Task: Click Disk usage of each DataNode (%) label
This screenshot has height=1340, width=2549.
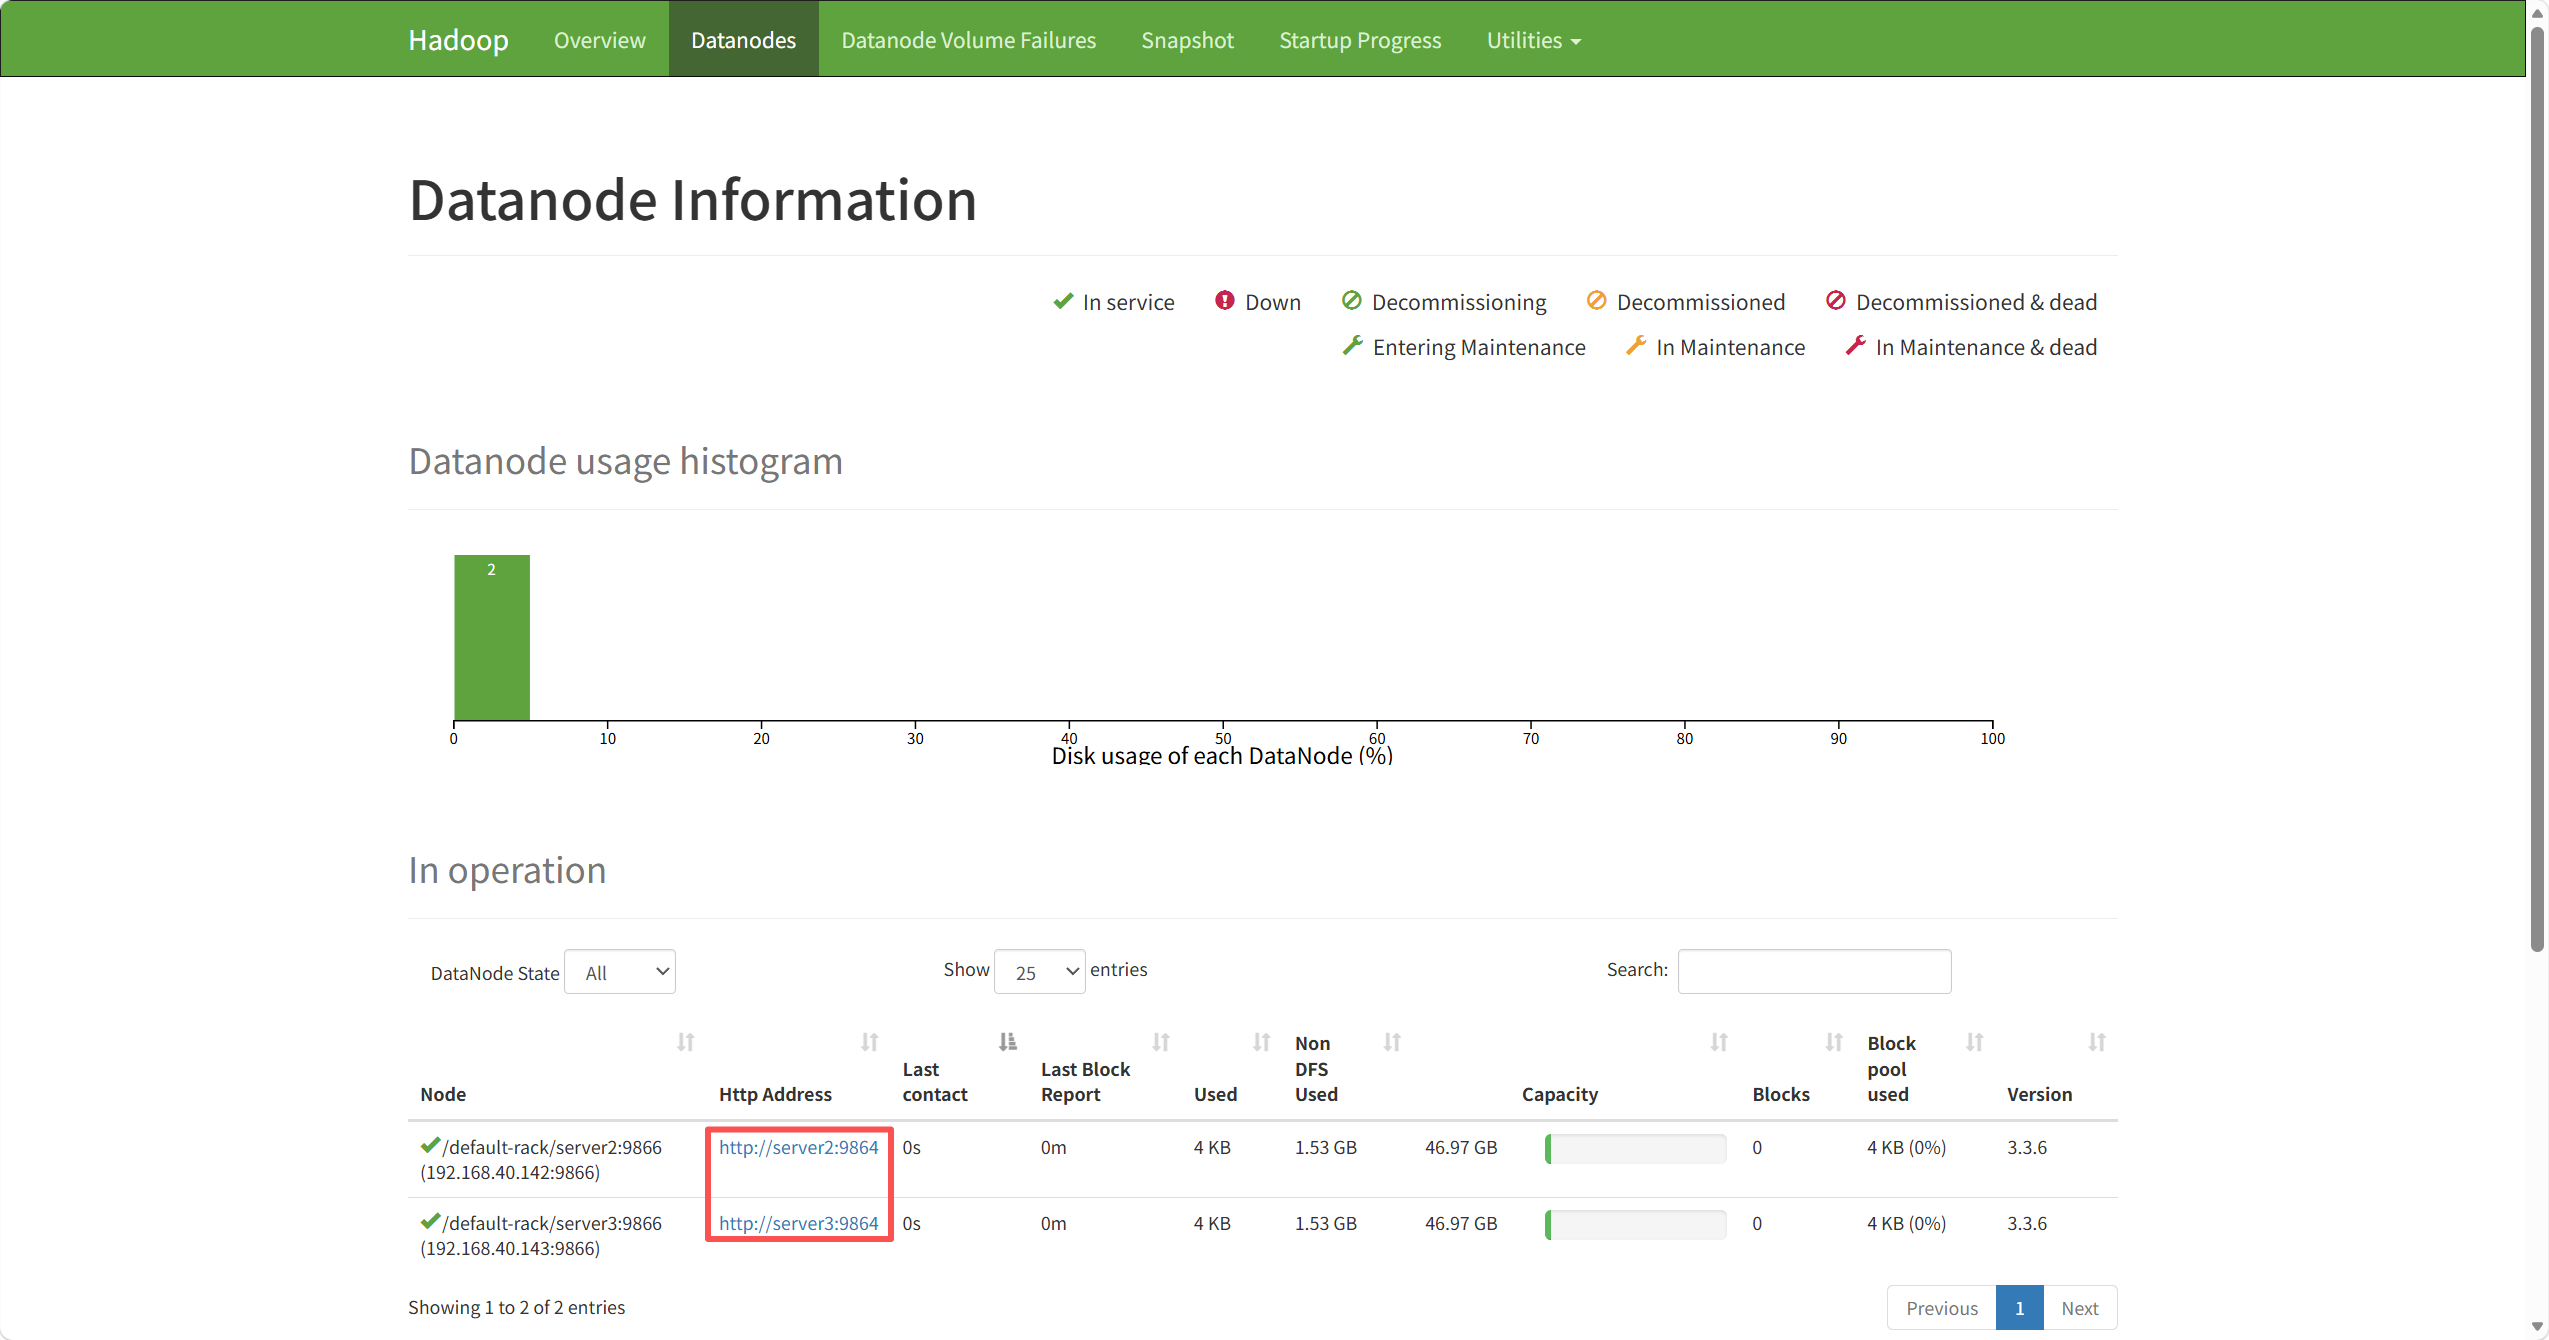Action: [x=1222, y=756]
